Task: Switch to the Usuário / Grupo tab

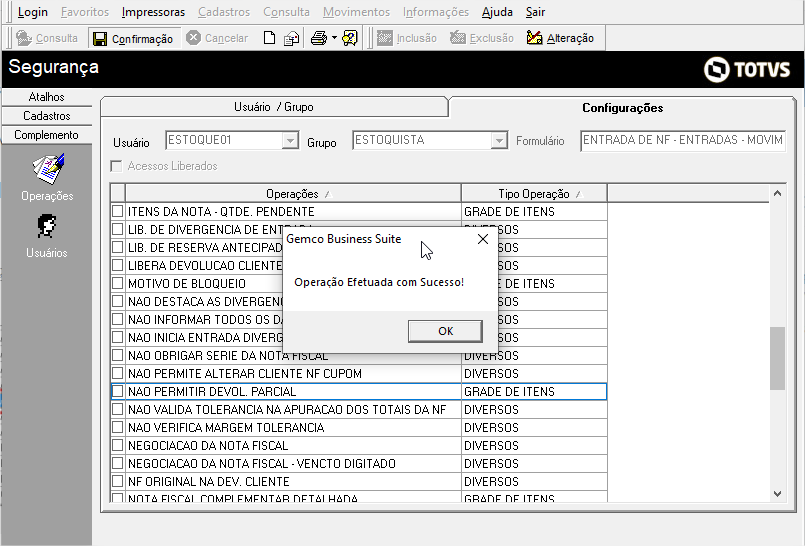Action: [274, 107]
